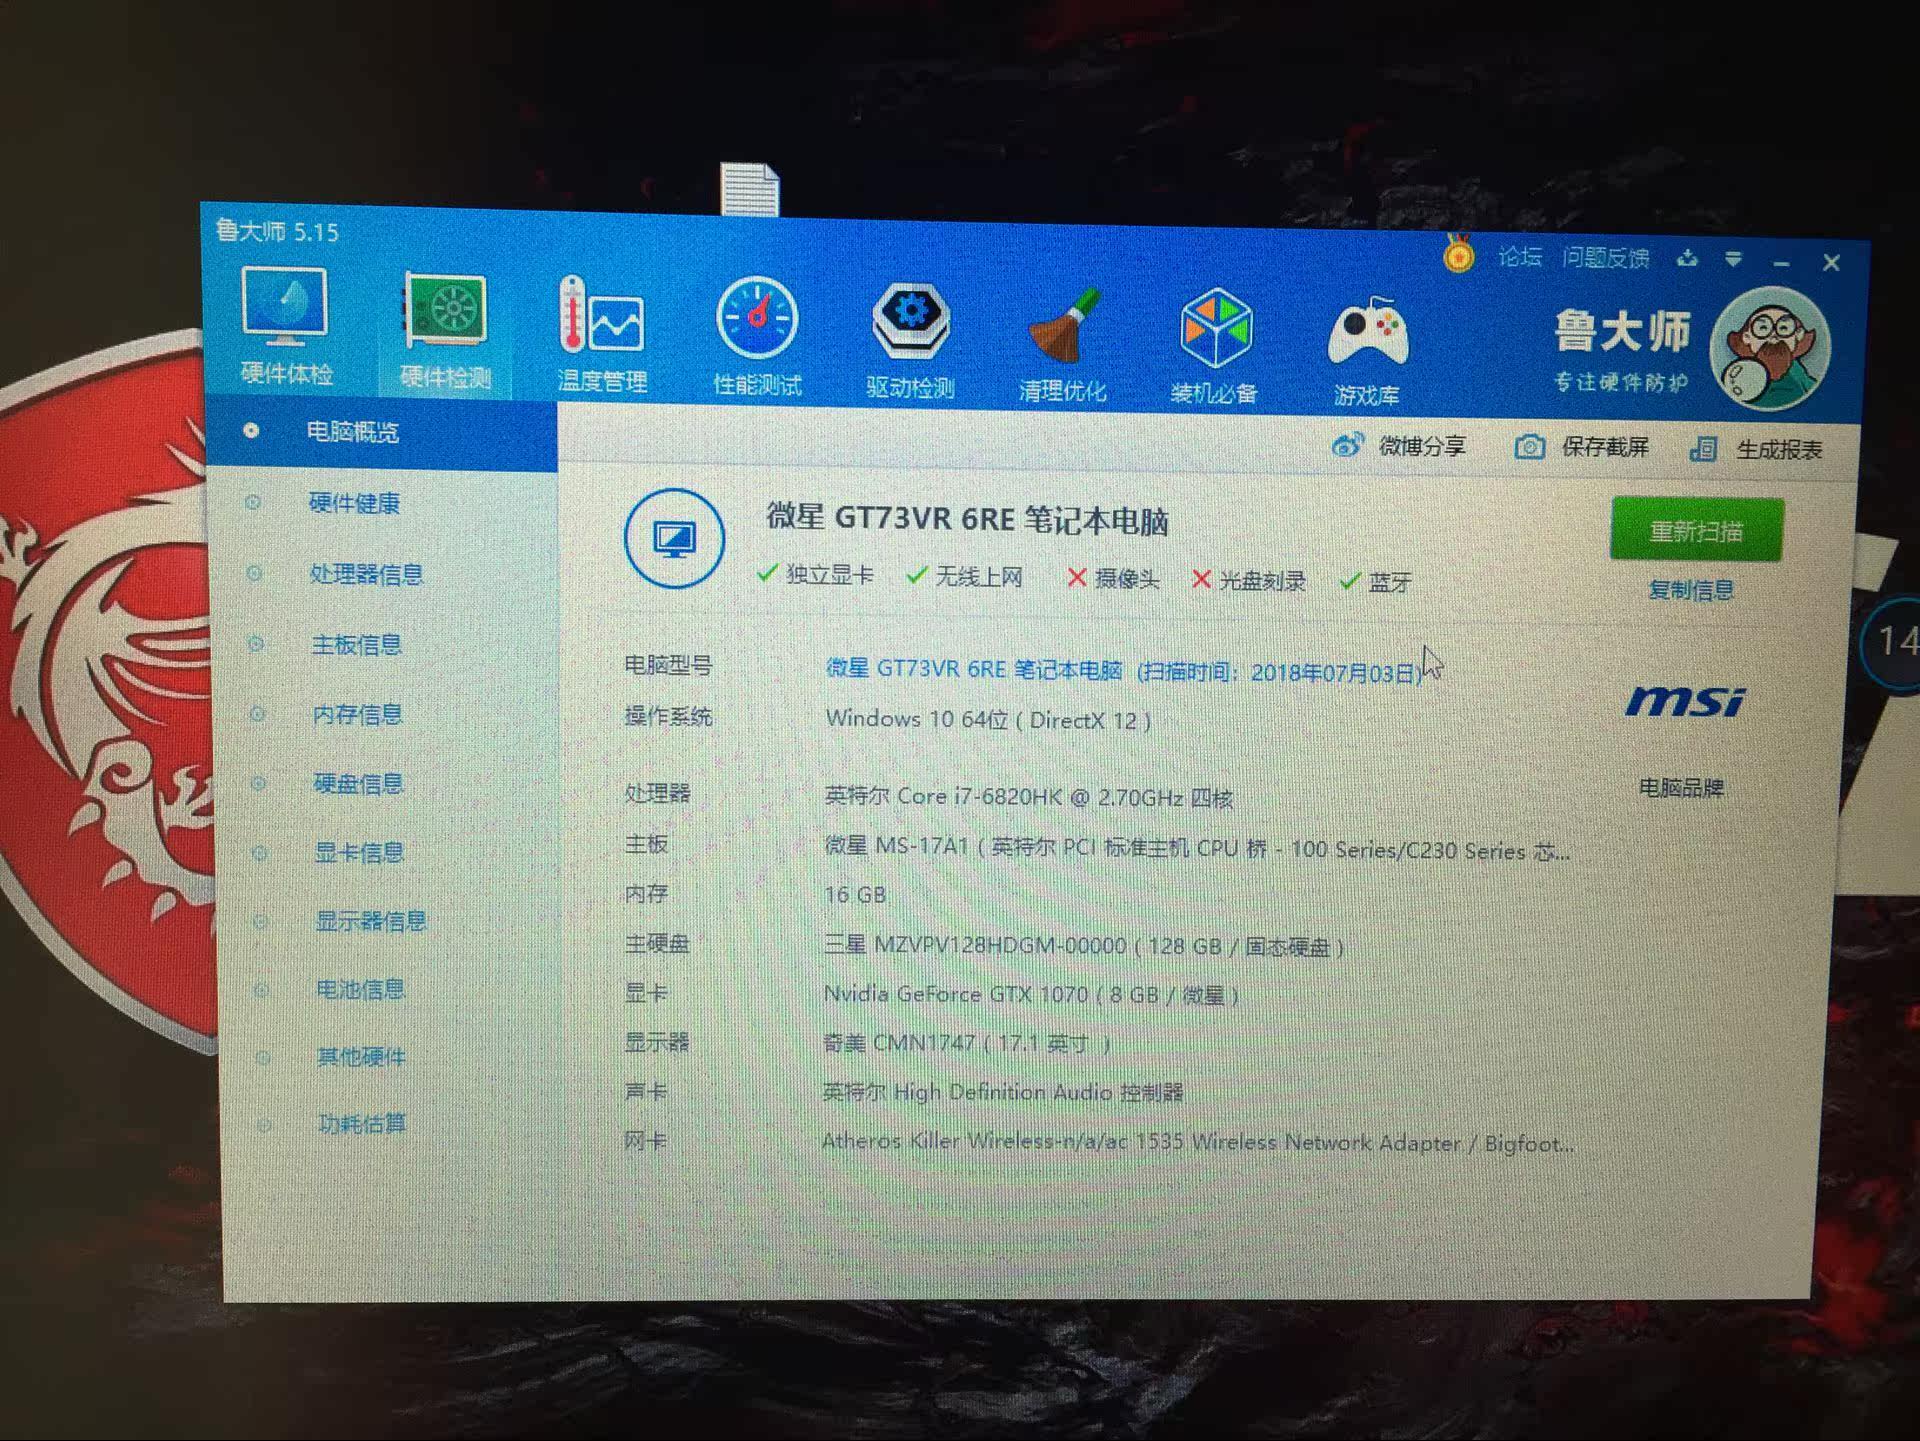
Task: Select 硬件健康 in the left sidebar
Action: coord(354,503)
